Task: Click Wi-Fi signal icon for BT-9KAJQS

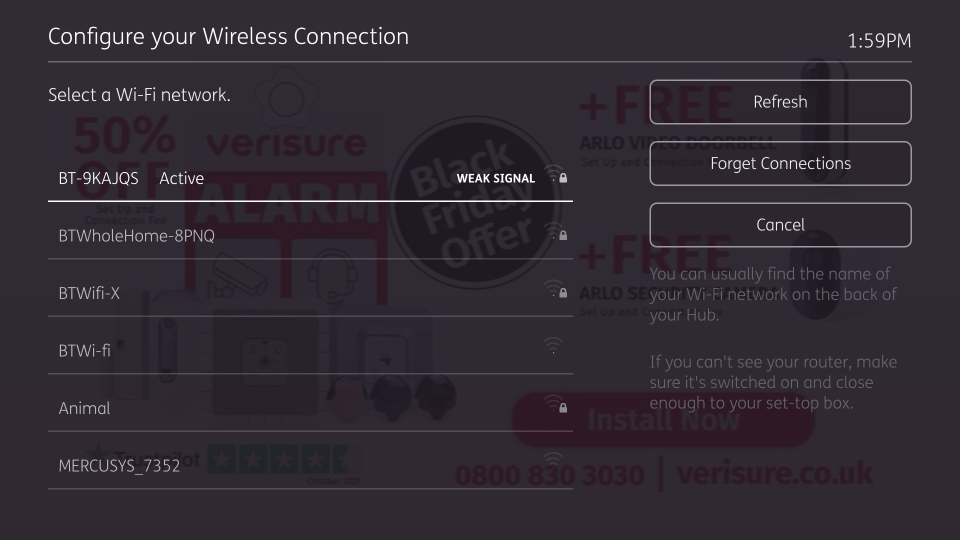Action: click(553, 175)
